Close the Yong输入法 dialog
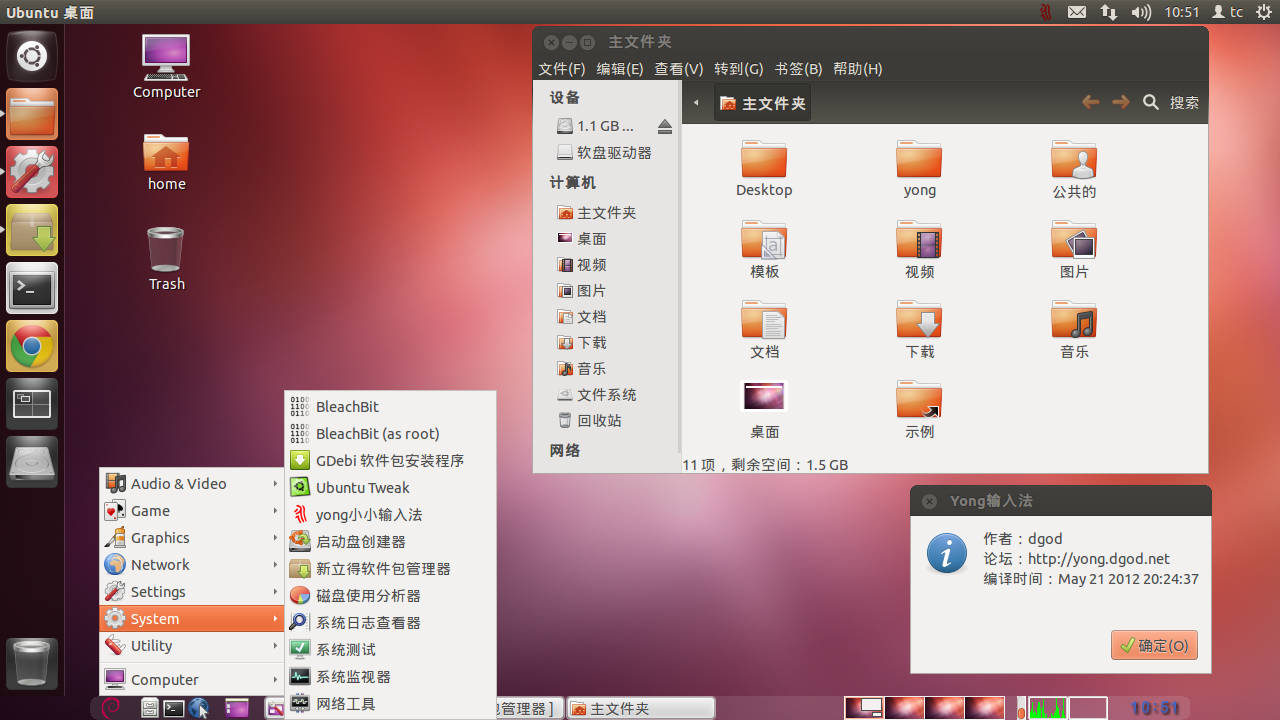The width and height of the screenshot is (1280, 720). coord(930,501)
